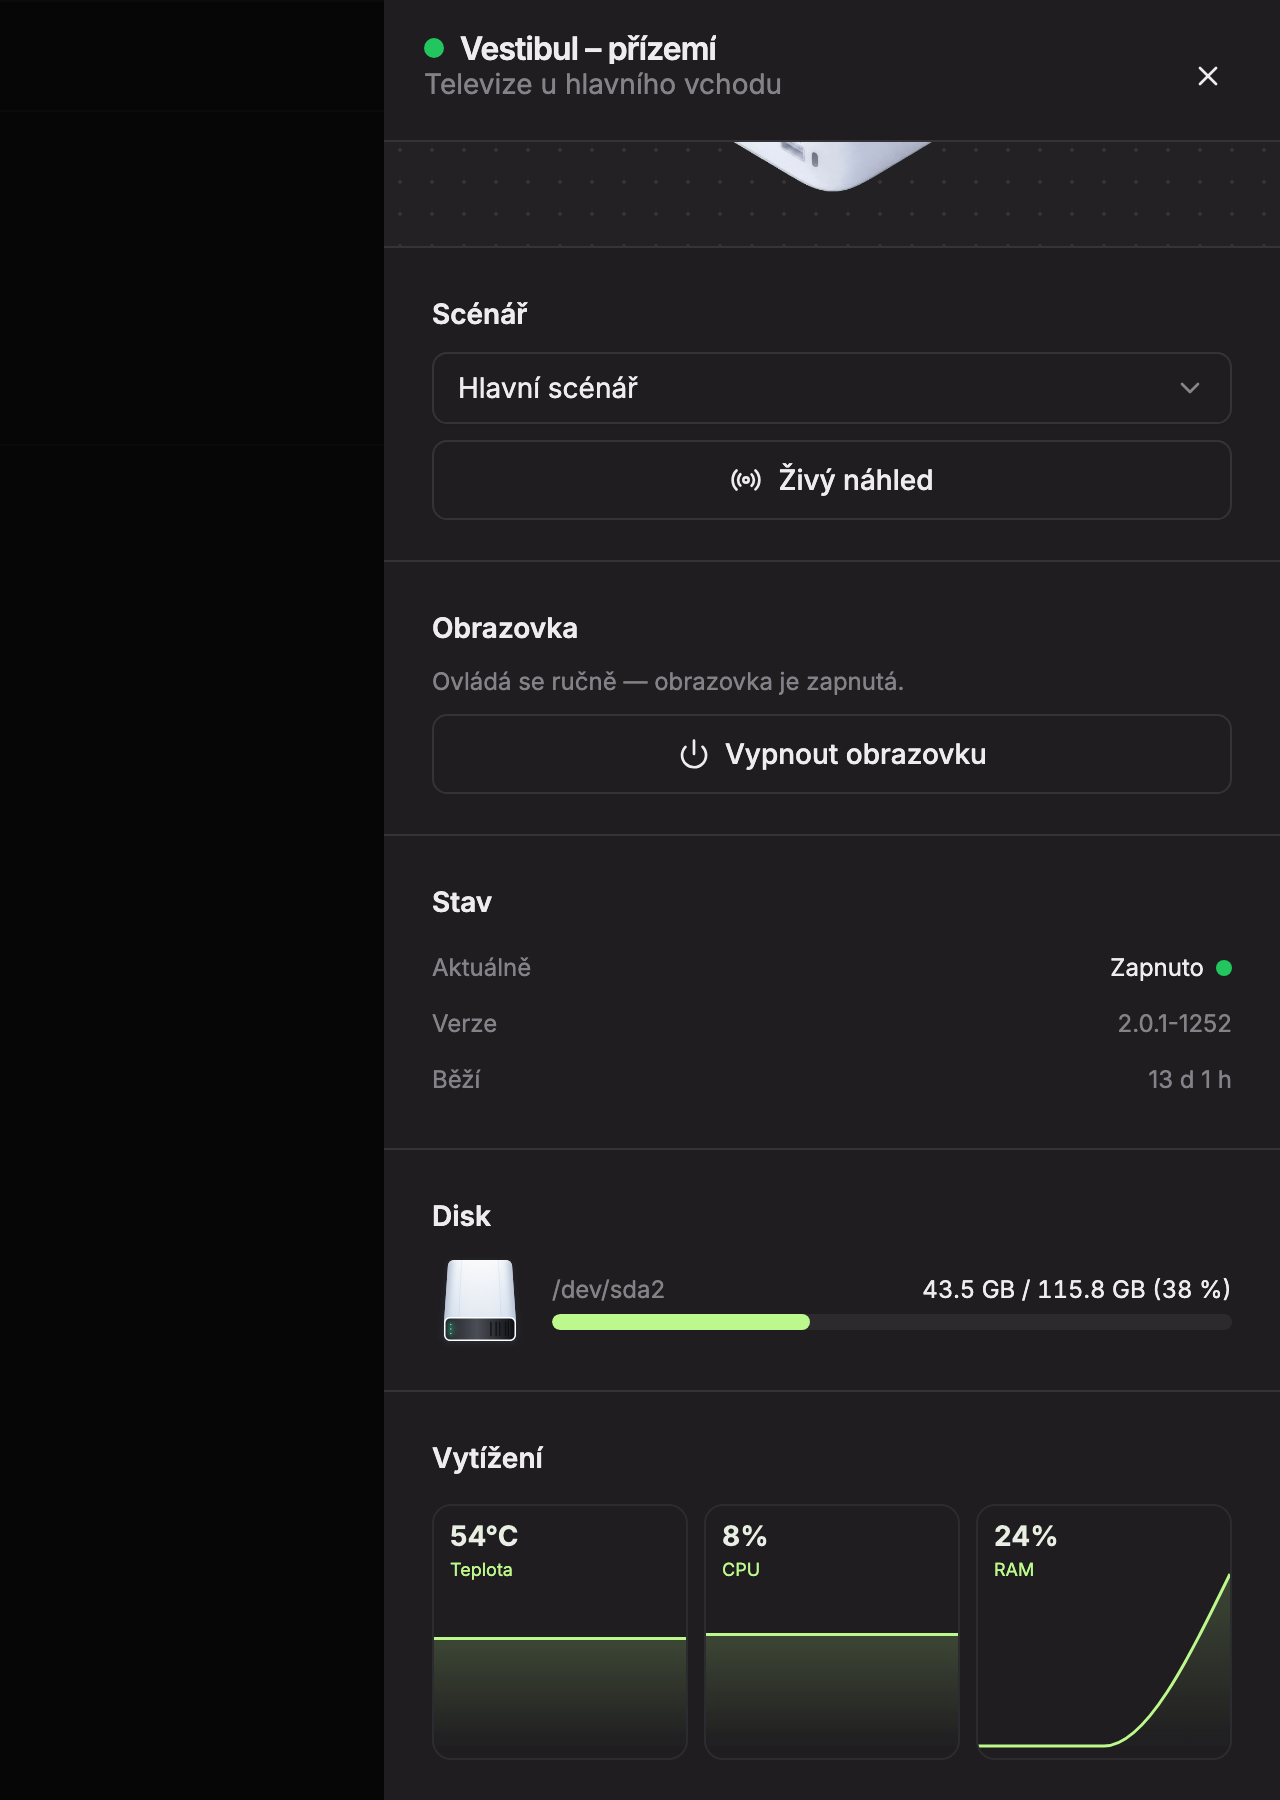Open the Teplota 54°C chart card
Image resolution: width=1280 pixels, height=1800 pixels.
(x=560, y=1632)
